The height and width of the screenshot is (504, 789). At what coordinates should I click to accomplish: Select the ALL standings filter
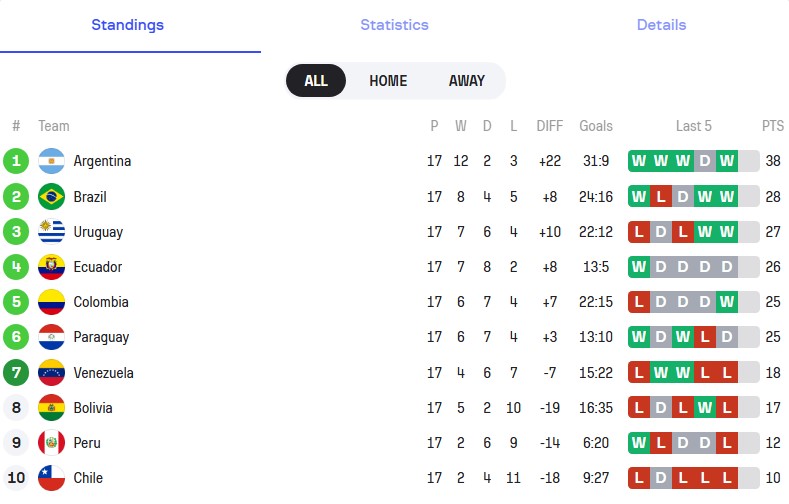(x=316, y=81)
